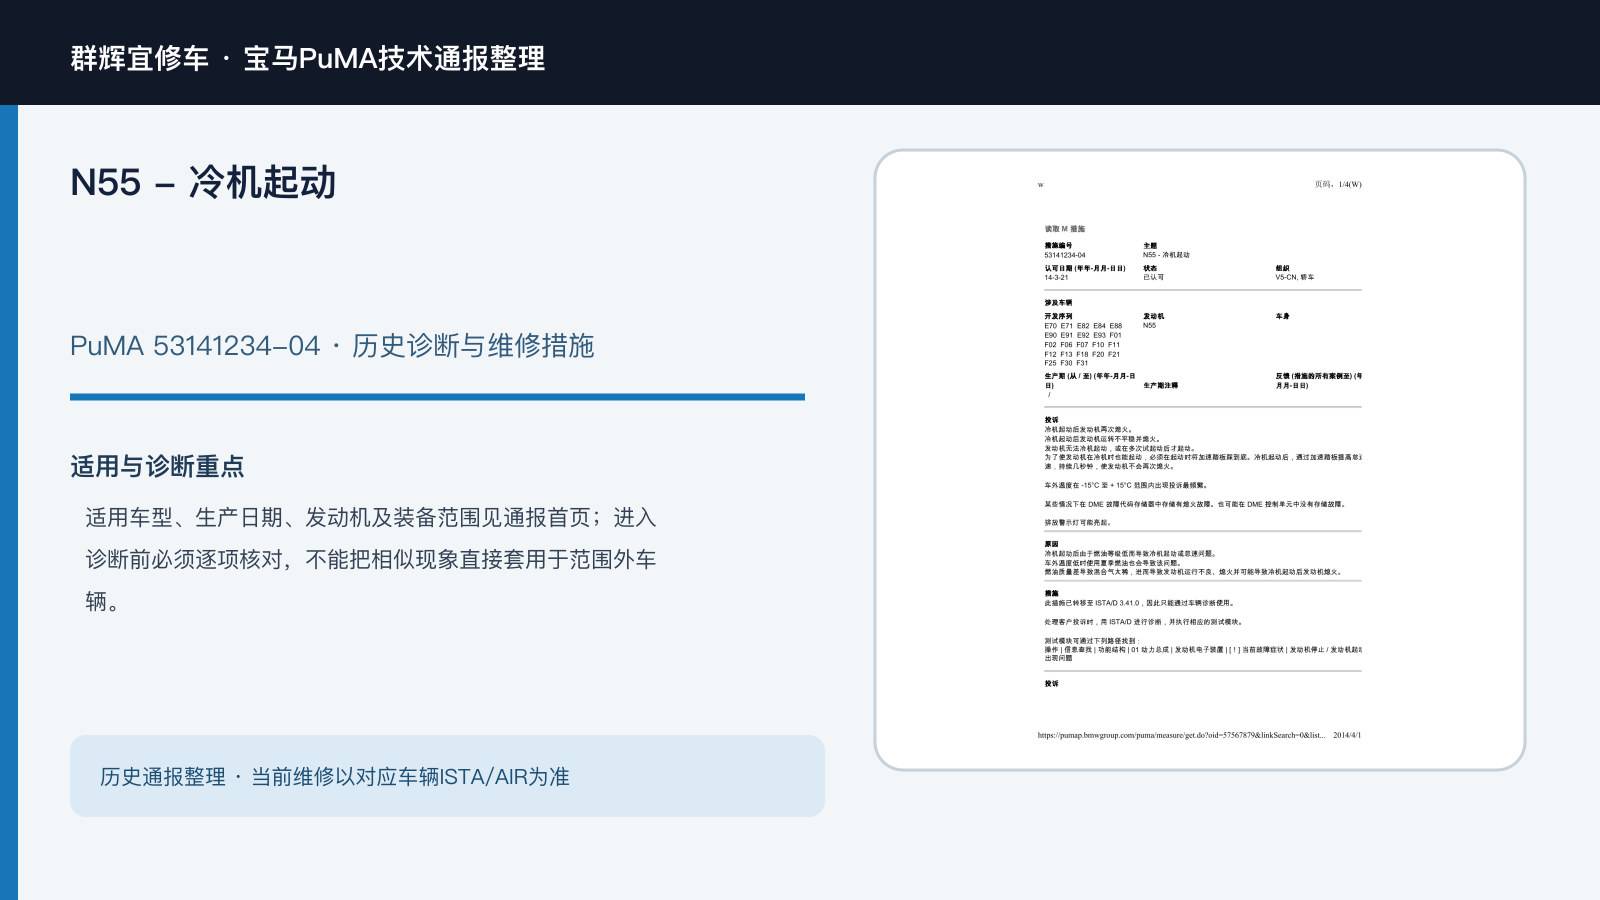The width and height of the screenshot is (1600, 900).
Task: Select the 措施编号 53141234-04 field in the document
Action: click(1065, 250)
